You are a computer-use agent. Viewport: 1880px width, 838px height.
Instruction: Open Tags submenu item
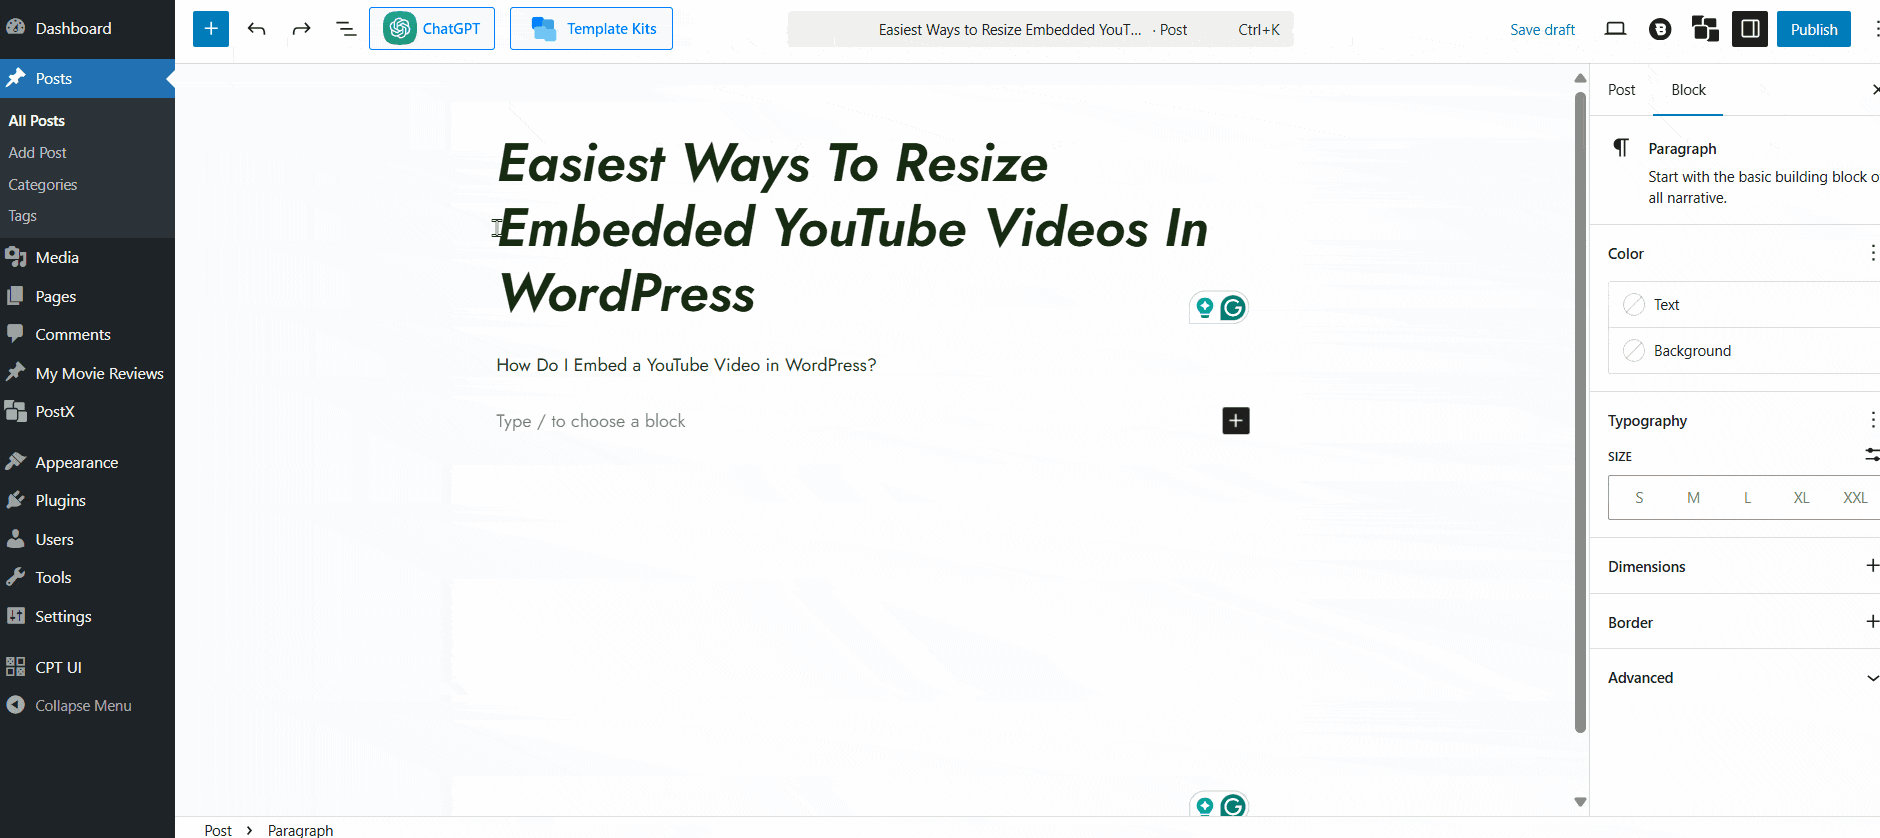pos(22,215)
